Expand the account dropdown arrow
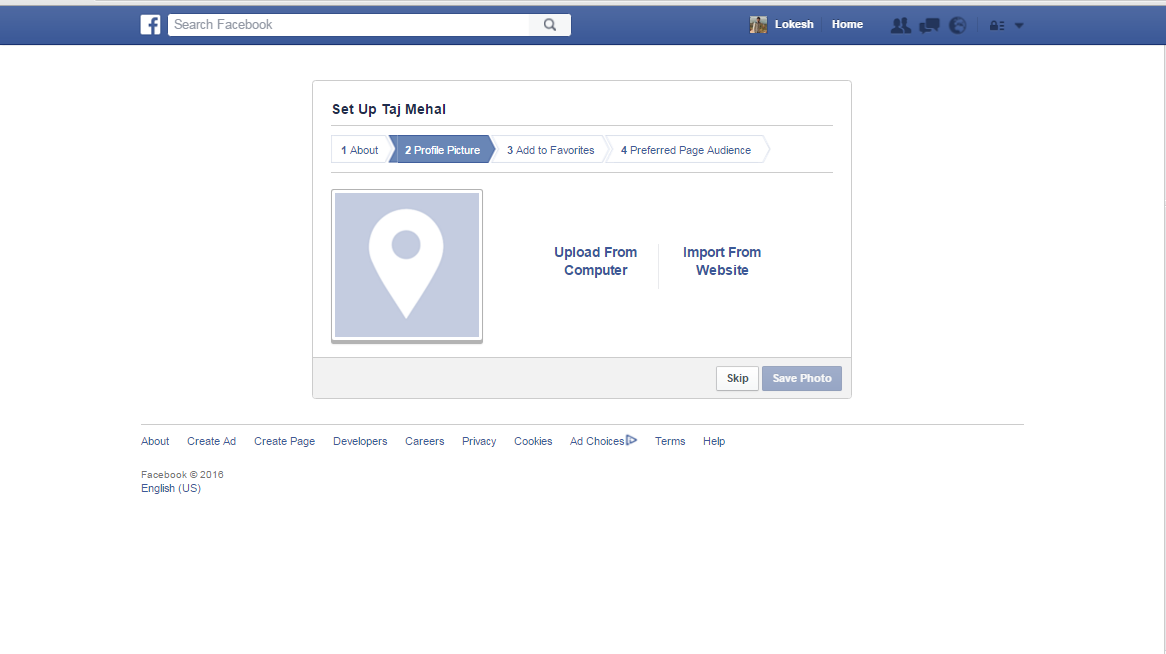The width and height of the screenshot is (1166, 654). pyautogui.click(x=1020, y=25)
